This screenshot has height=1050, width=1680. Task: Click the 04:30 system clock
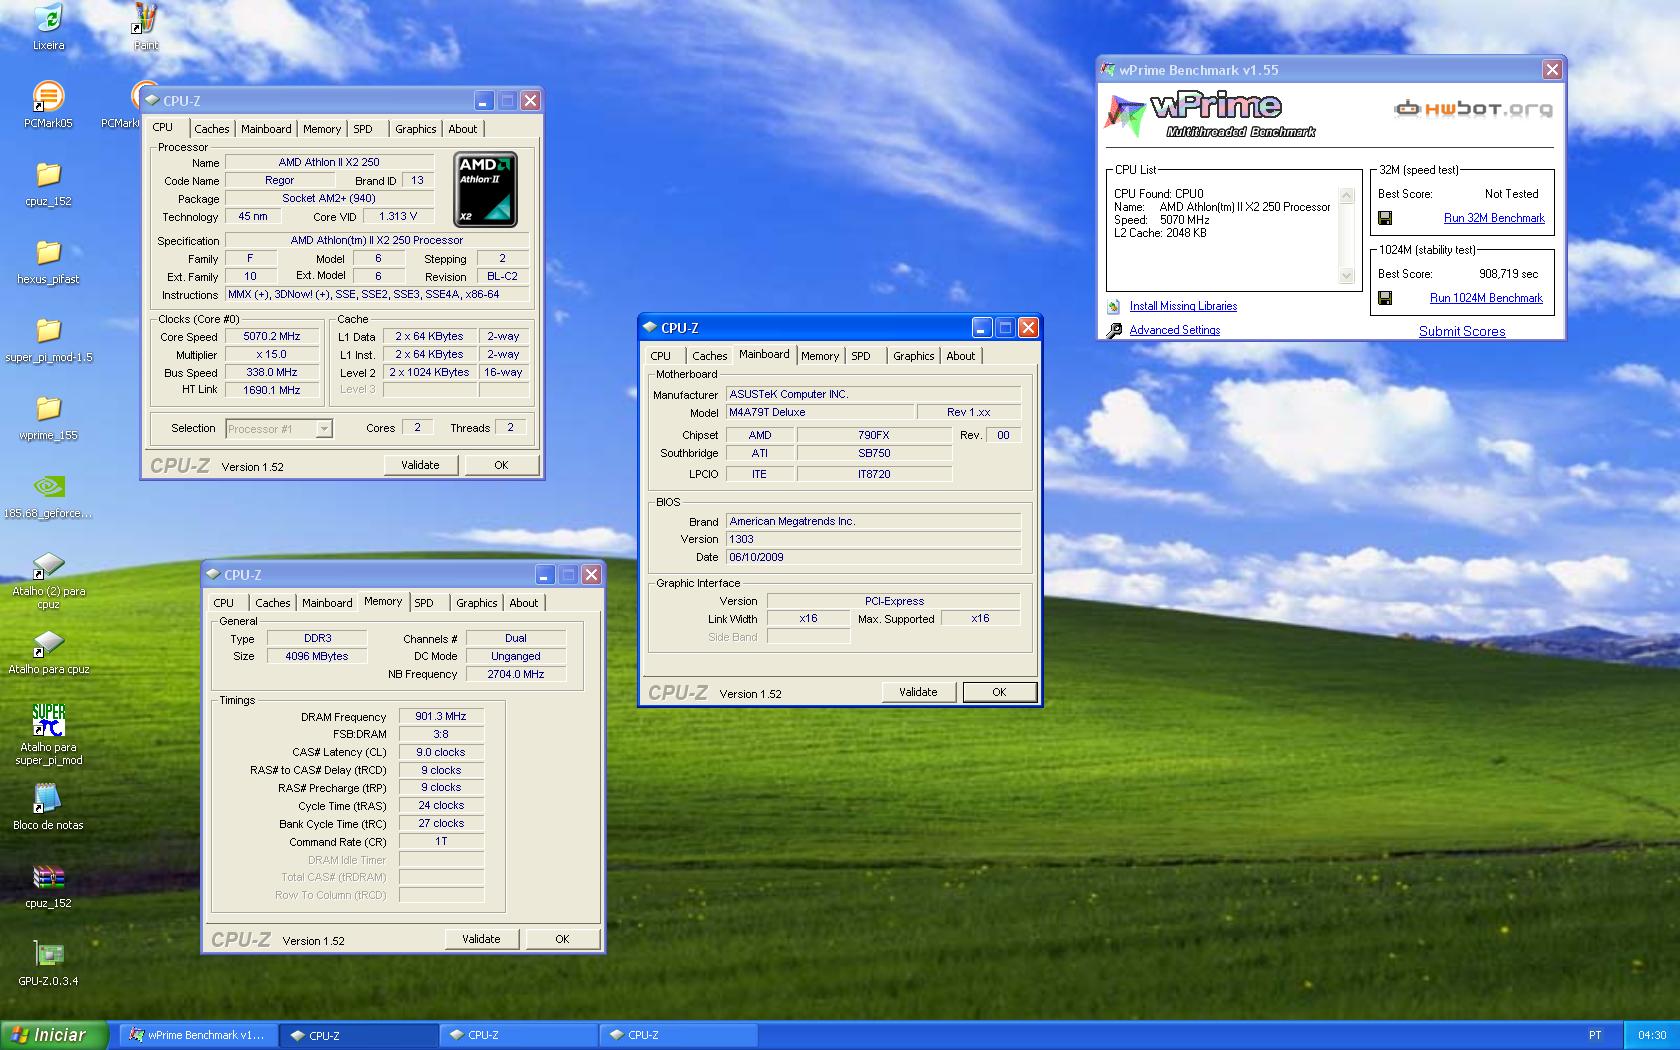(x=1652, y=1036)
